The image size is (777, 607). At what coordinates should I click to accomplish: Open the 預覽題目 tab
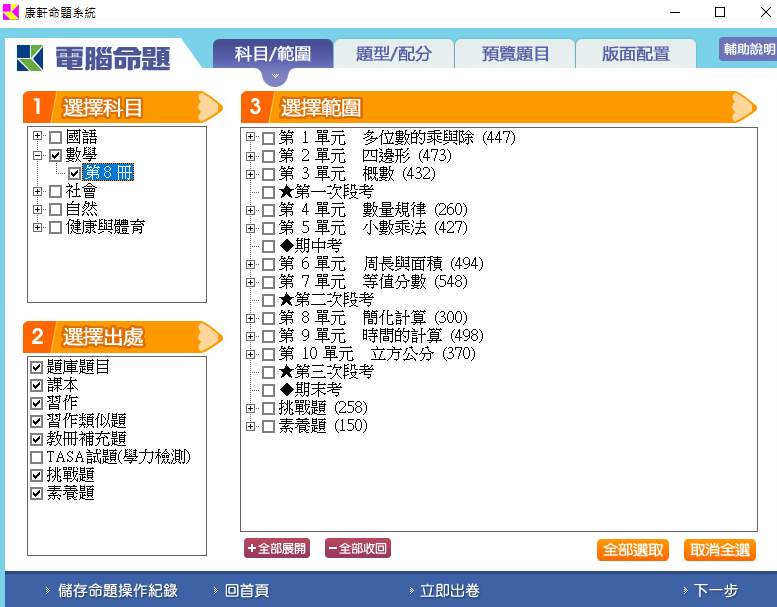[515, 54]
